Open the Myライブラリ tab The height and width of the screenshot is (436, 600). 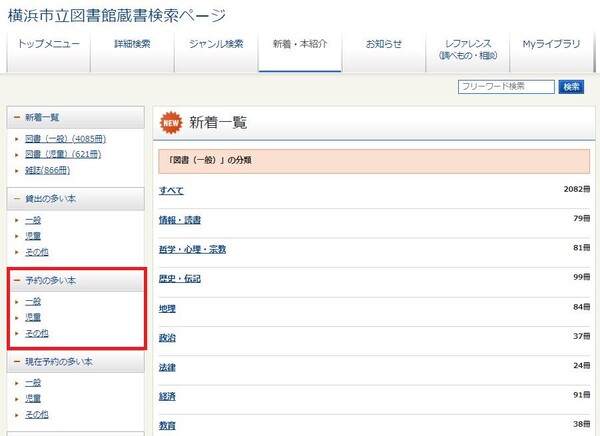point(550,44)
